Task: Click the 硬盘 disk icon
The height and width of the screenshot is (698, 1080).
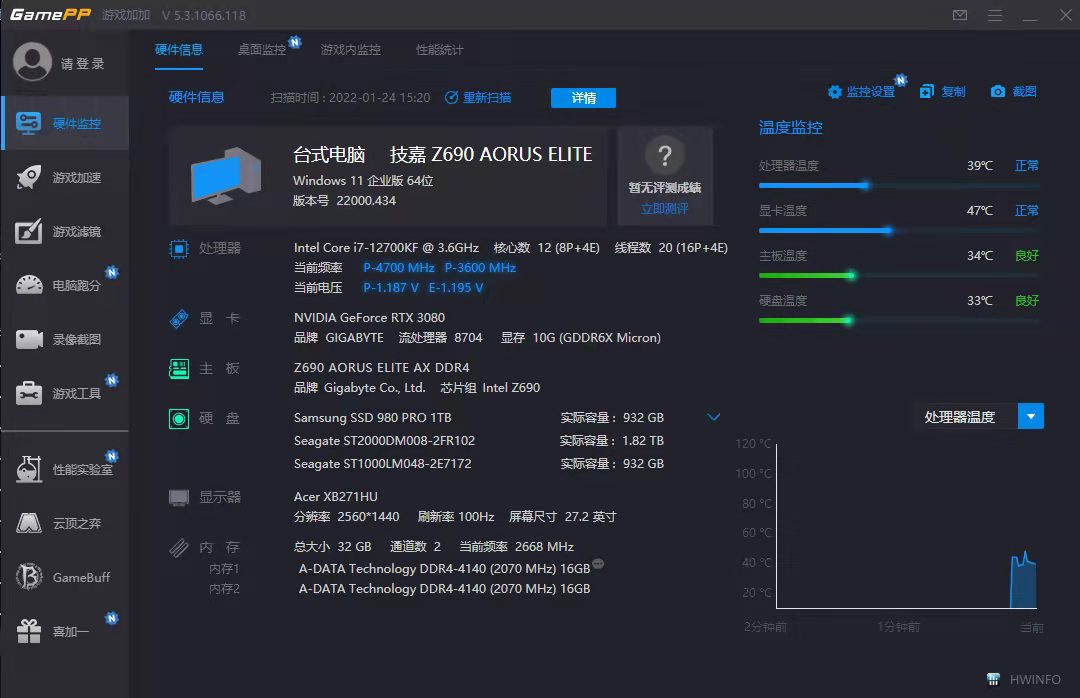Action: tap(178, 418)
